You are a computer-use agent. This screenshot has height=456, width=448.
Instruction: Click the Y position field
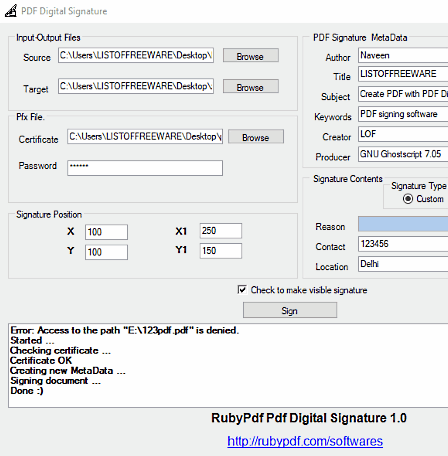(106, 252)
